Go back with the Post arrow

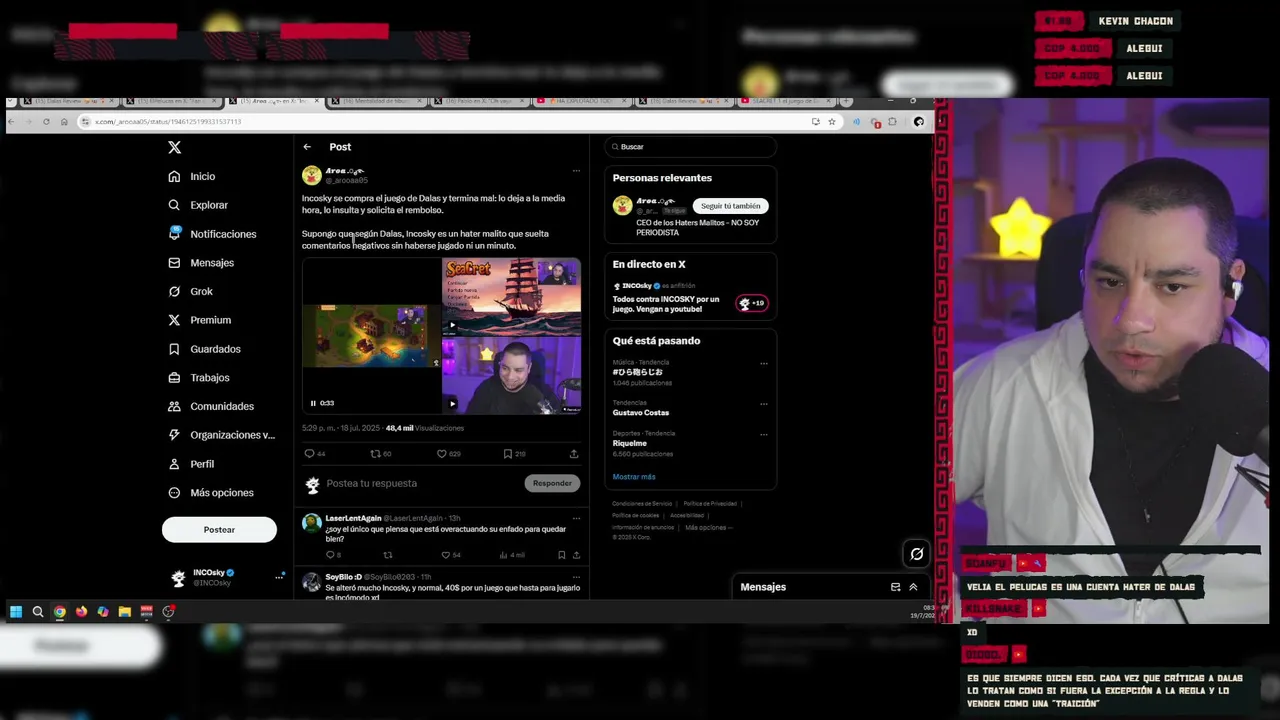(307, 147)
